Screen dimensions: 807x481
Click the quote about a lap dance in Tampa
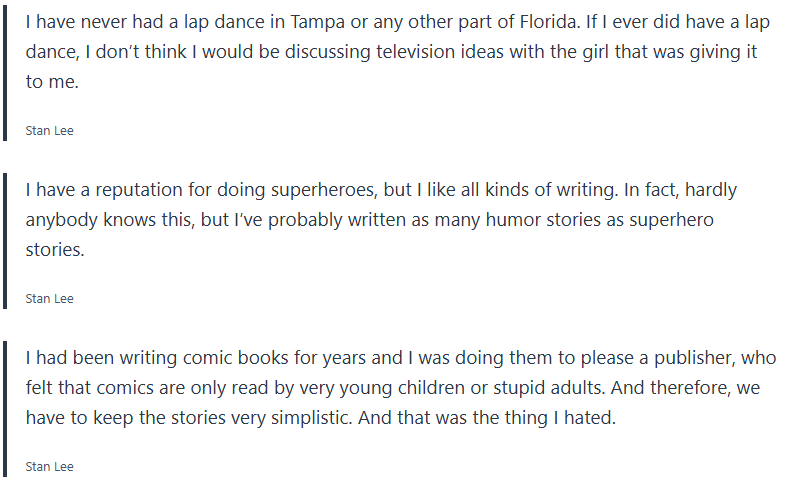click(x=390, y=51)
